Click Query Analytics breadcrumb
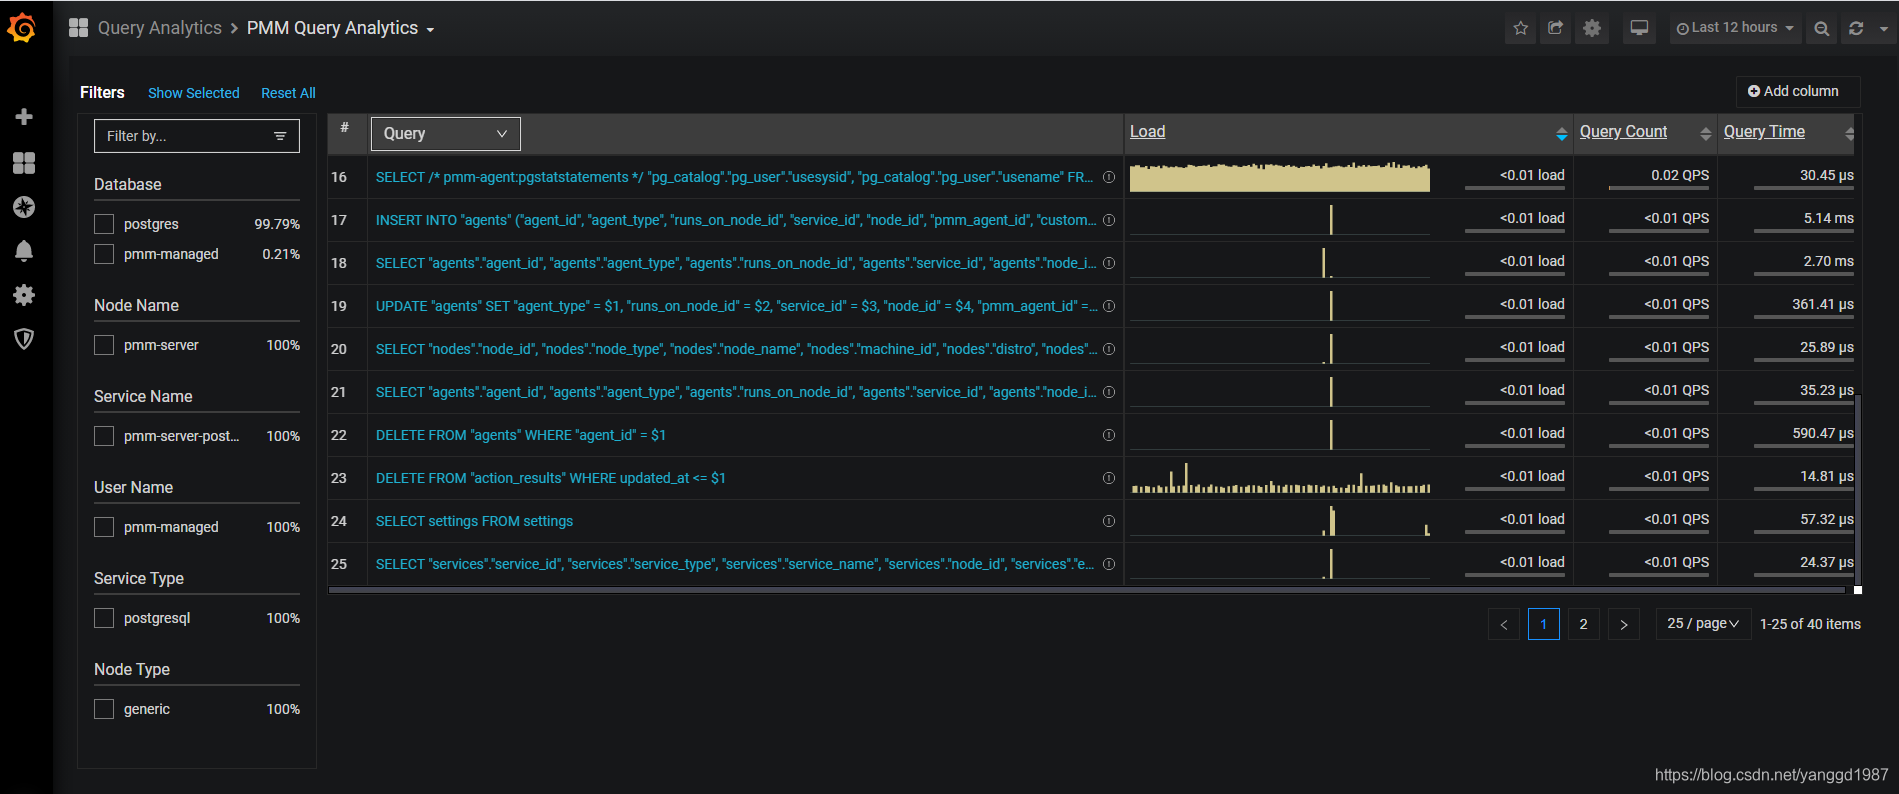Screen dimensions: 1899x794 160,28
